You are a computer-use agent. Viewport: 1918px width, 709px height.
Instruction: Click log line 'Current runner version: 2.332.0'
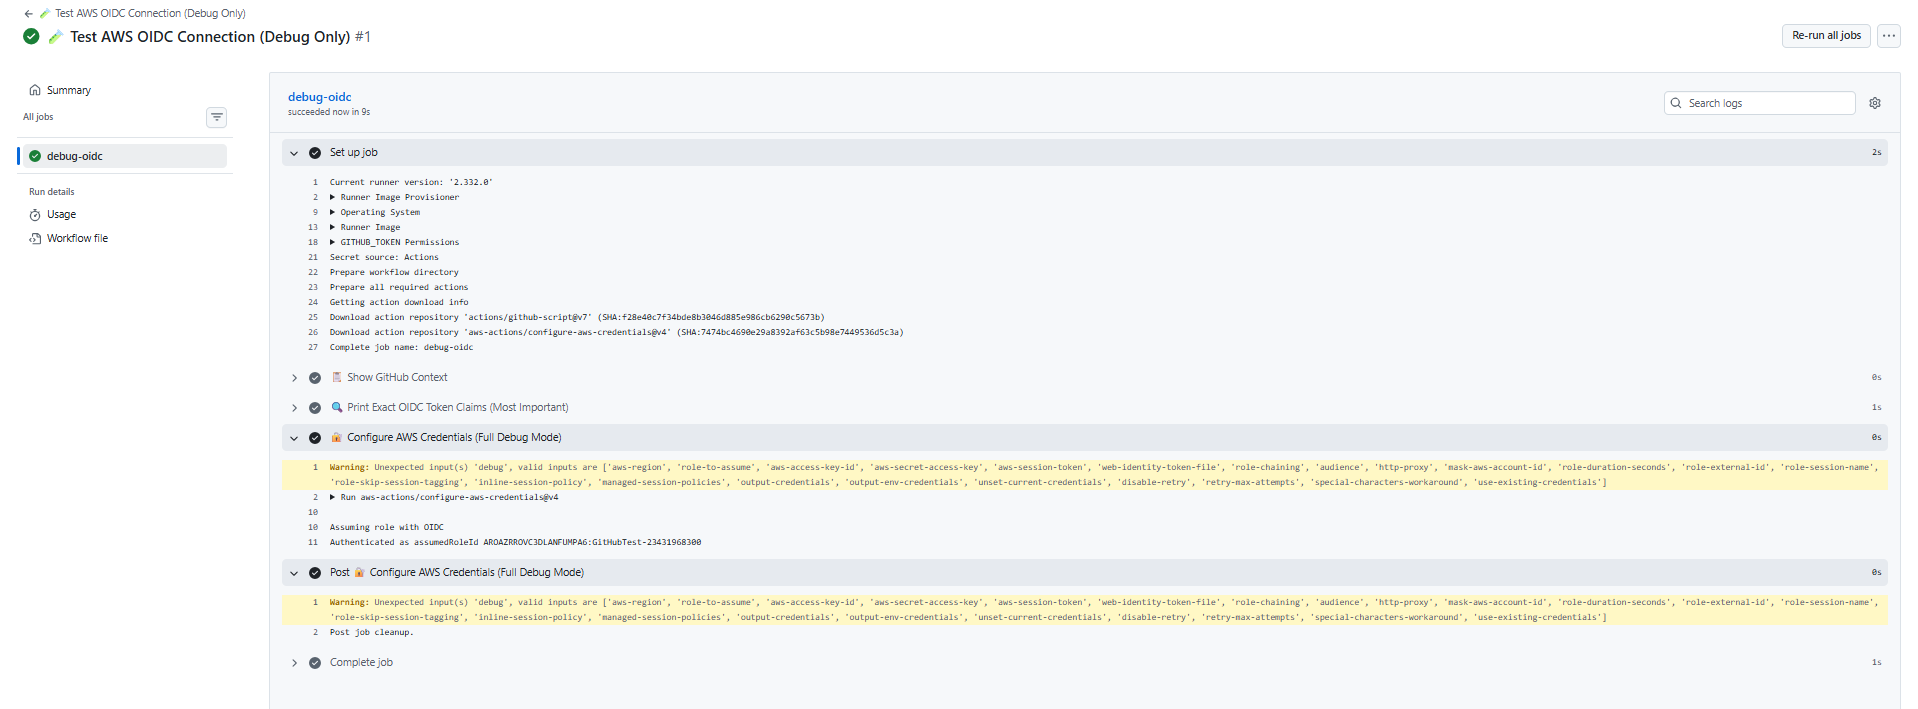(x=411, y=182)
